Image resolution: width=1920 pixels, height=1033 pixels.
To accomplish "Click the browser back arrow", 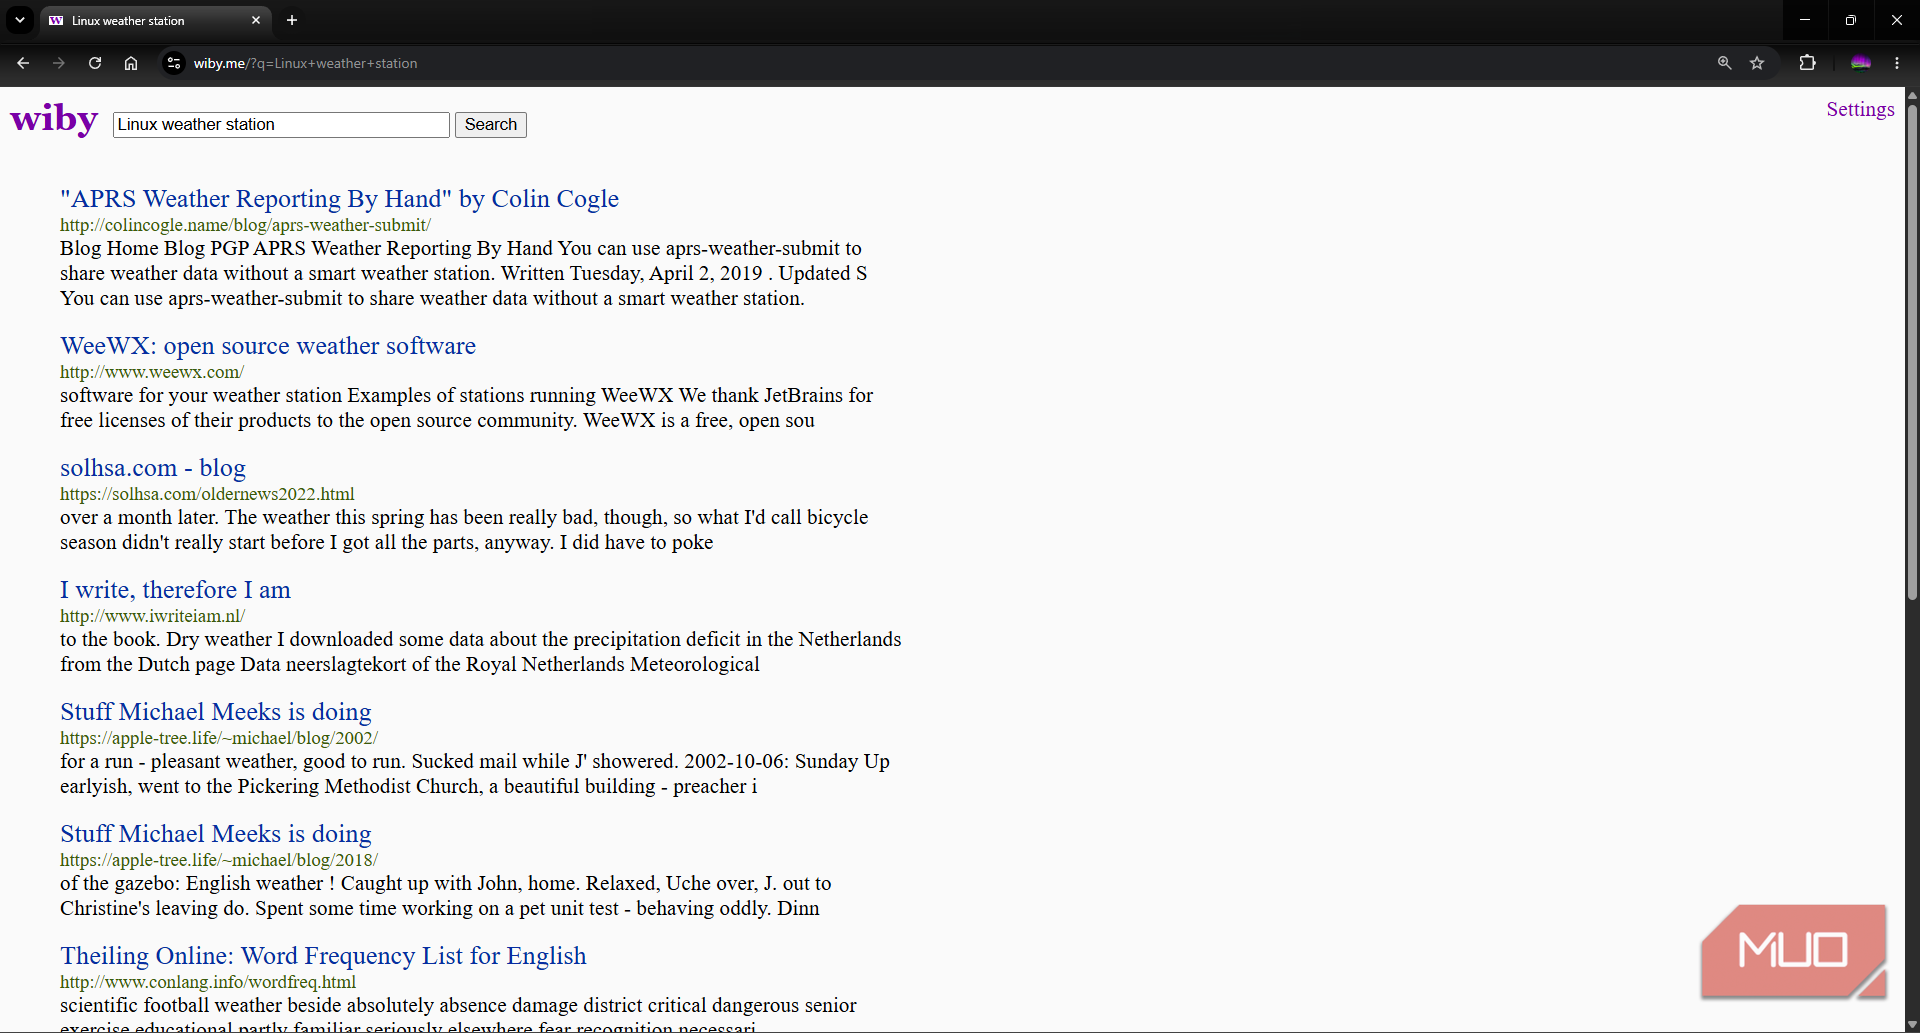I will click(23, 63).
